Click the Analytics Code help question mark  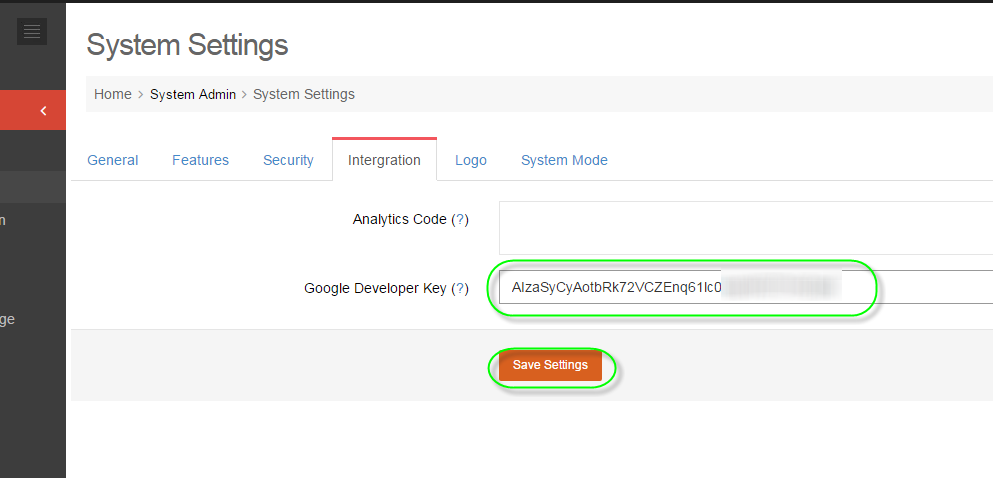coord(460,219)
